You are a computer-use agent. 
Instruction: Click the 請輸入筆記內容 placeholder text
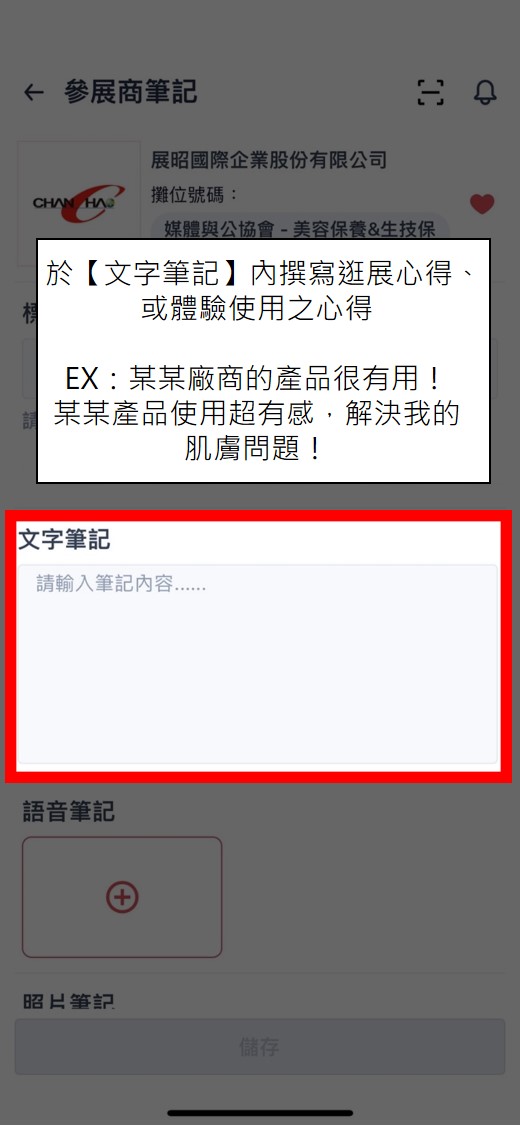(x=121, y=585)
